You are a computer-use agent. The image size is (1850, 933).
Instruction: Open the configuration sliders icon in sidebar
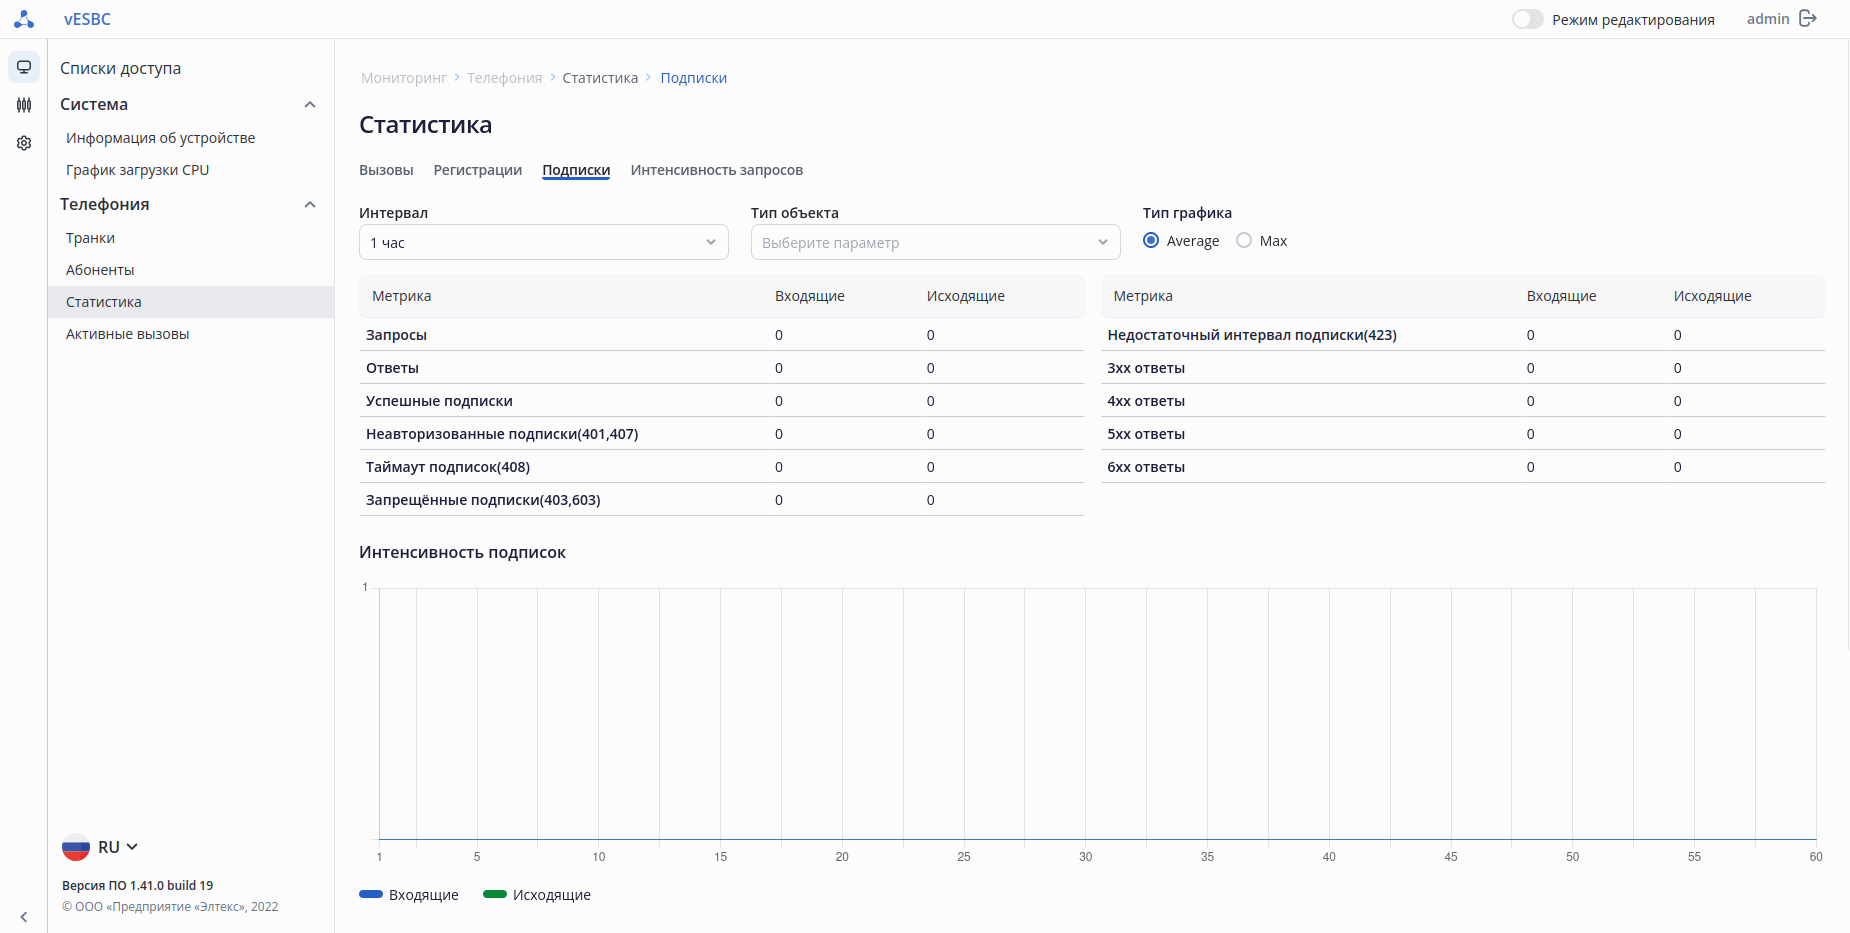(24, 105)
